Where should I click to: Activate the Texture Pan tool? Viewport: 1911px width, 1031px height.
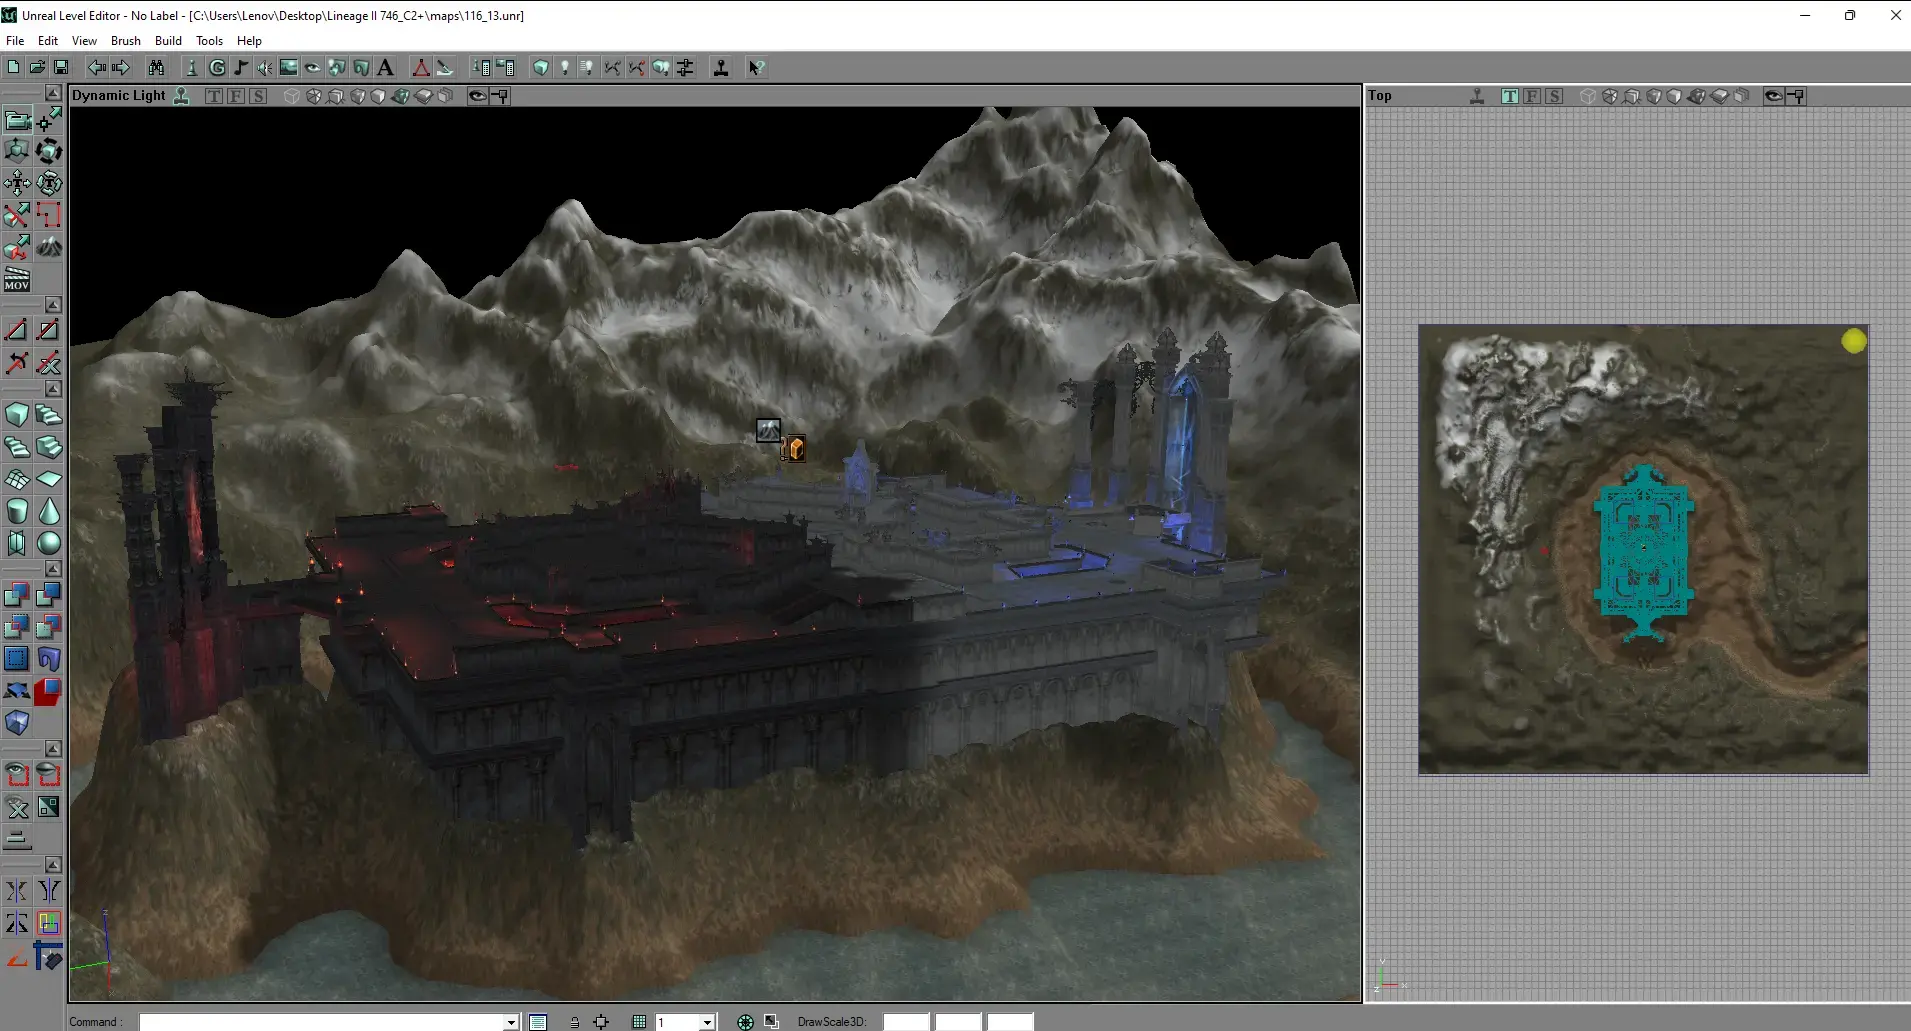[x=17, y=184]
